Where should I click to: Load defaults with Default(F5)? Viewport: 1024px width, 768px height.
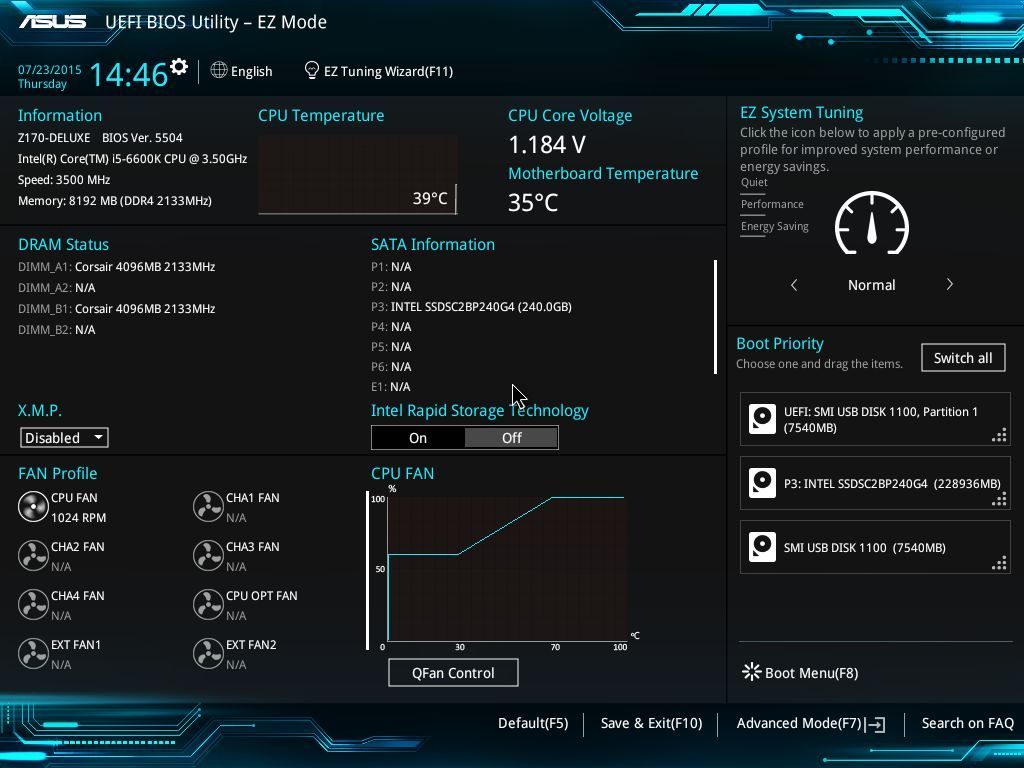(533, 723)
